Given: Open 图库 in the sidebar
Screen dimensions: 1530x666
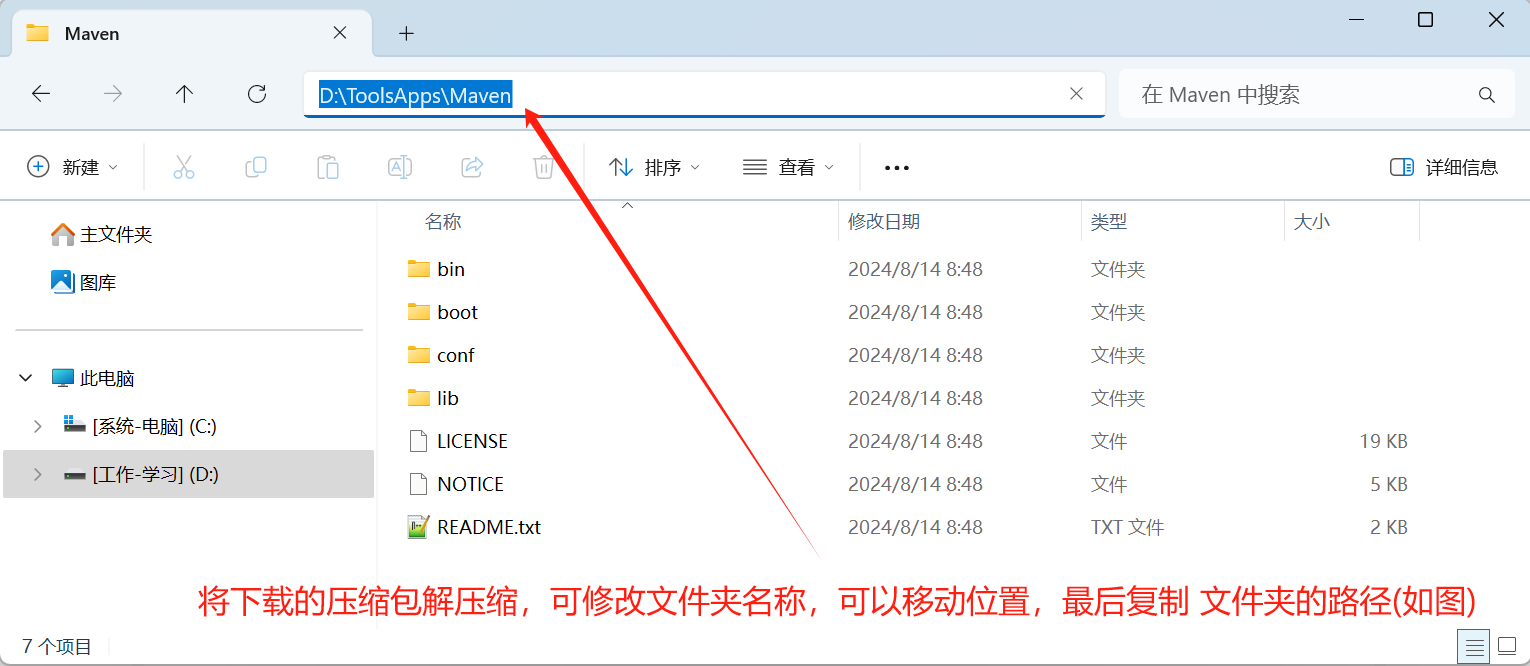Looking at the screenshot, I should 83,282.
